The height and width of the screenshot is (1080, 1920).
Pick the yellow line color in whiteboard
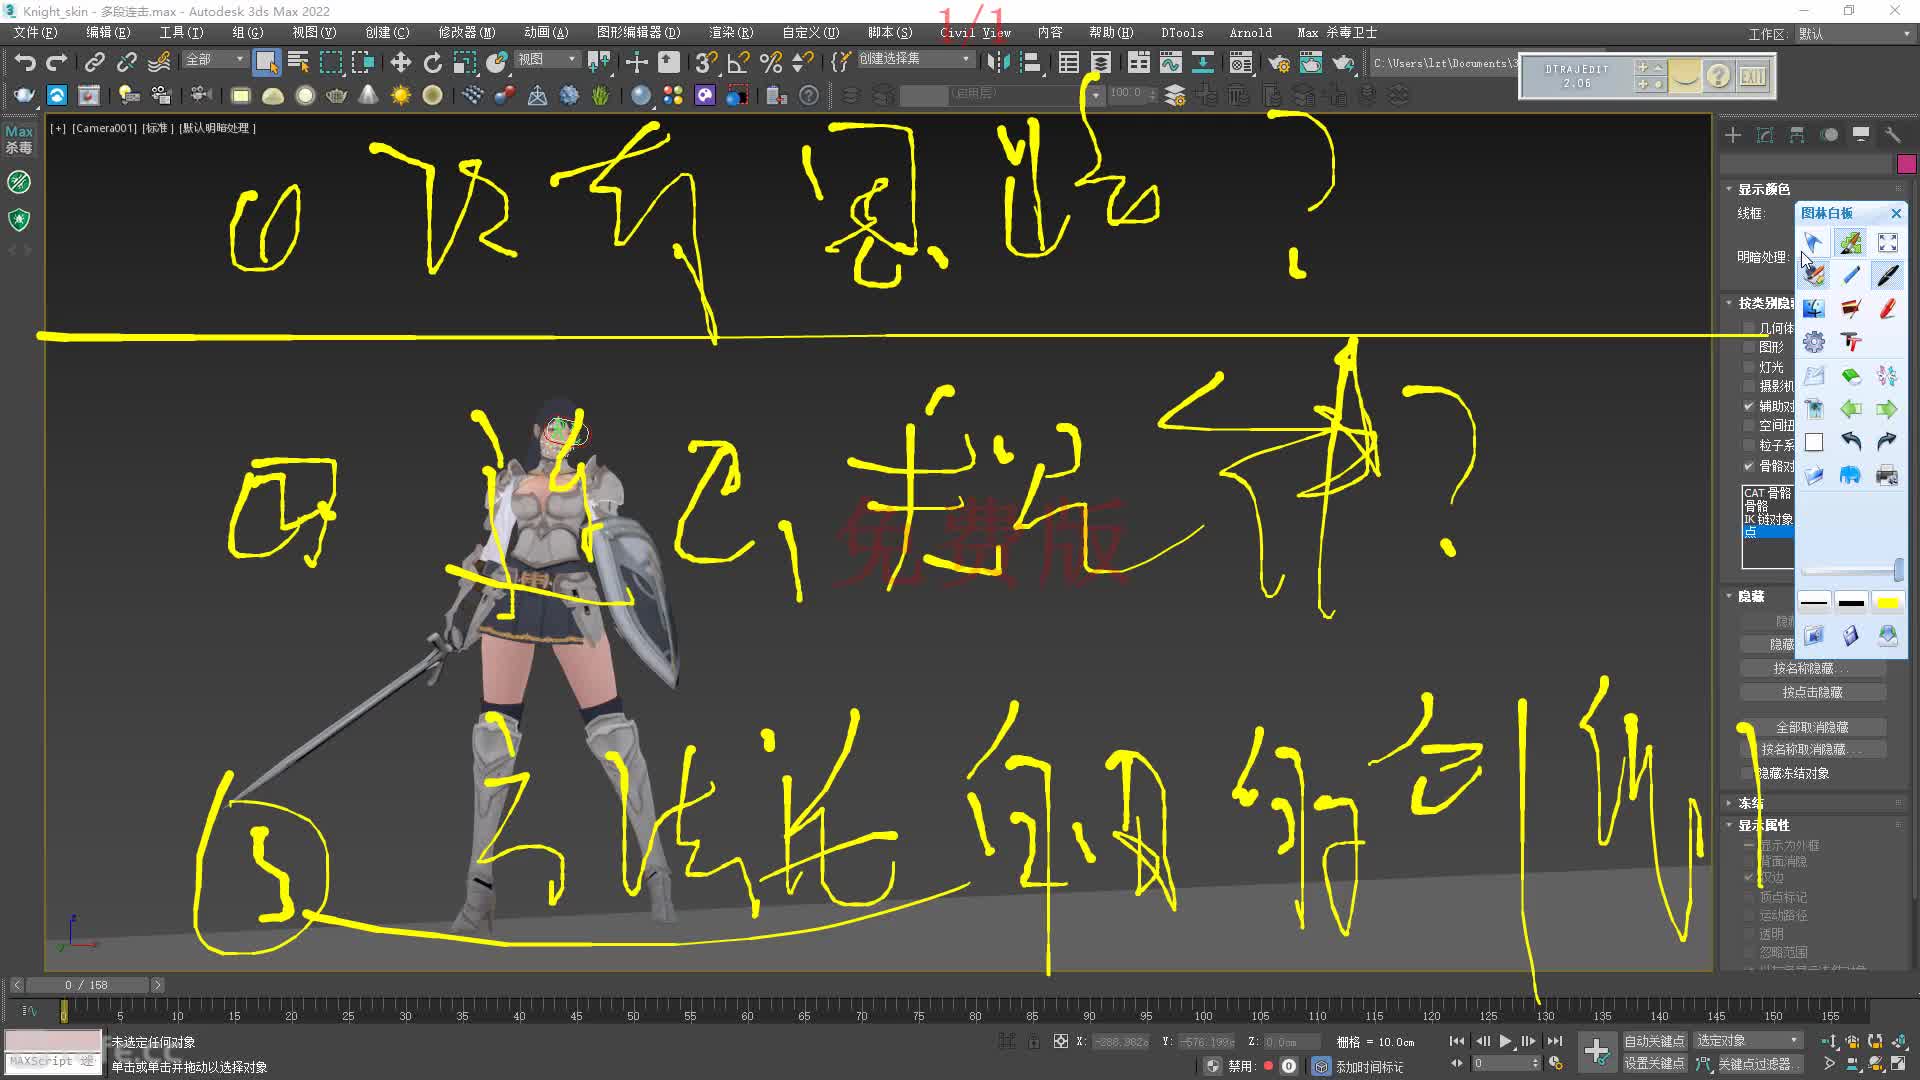point(1887,602)
